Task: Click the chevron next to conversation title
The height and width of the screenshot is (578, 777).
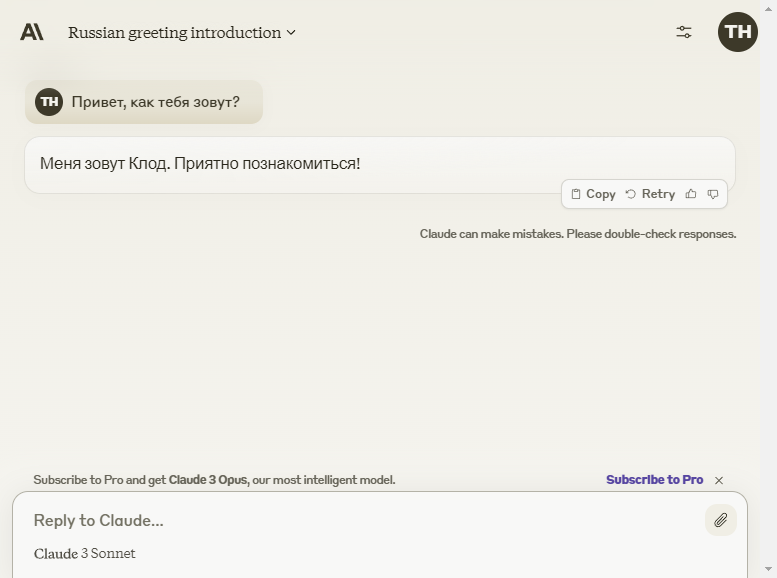Action: pyautogui.click(x=291, y=33)
